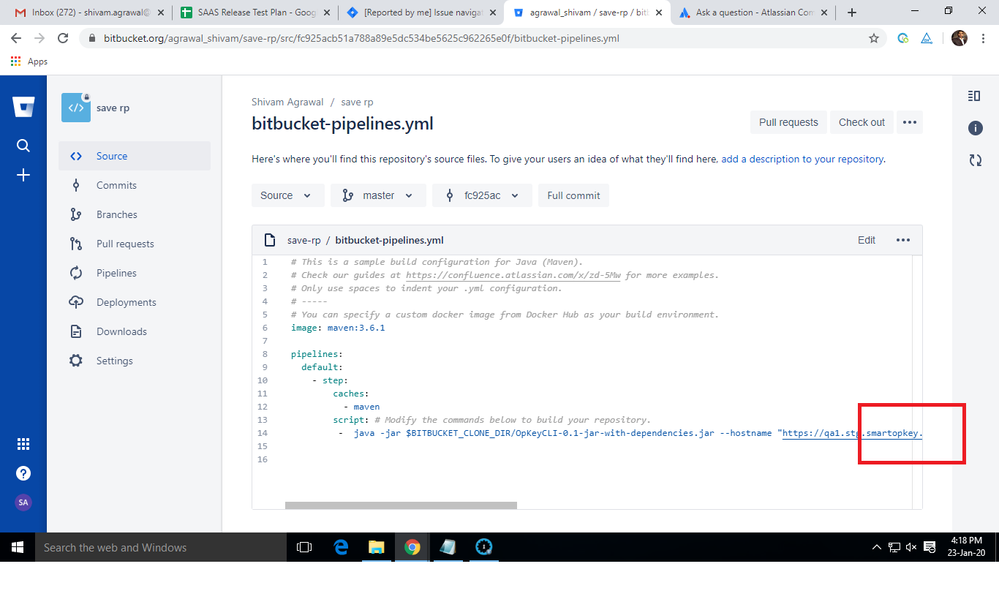This screenshot has height=594, width=999.
Task: Click add a description to your repository link
Action: 802,159
